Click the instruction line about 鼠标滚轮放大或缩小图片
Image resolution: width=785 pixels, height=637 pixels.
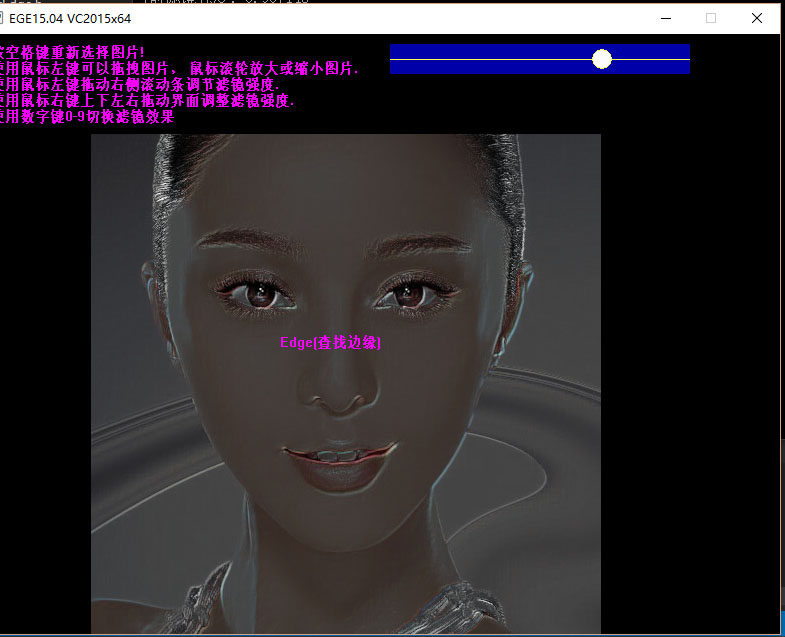pos(179,68)
